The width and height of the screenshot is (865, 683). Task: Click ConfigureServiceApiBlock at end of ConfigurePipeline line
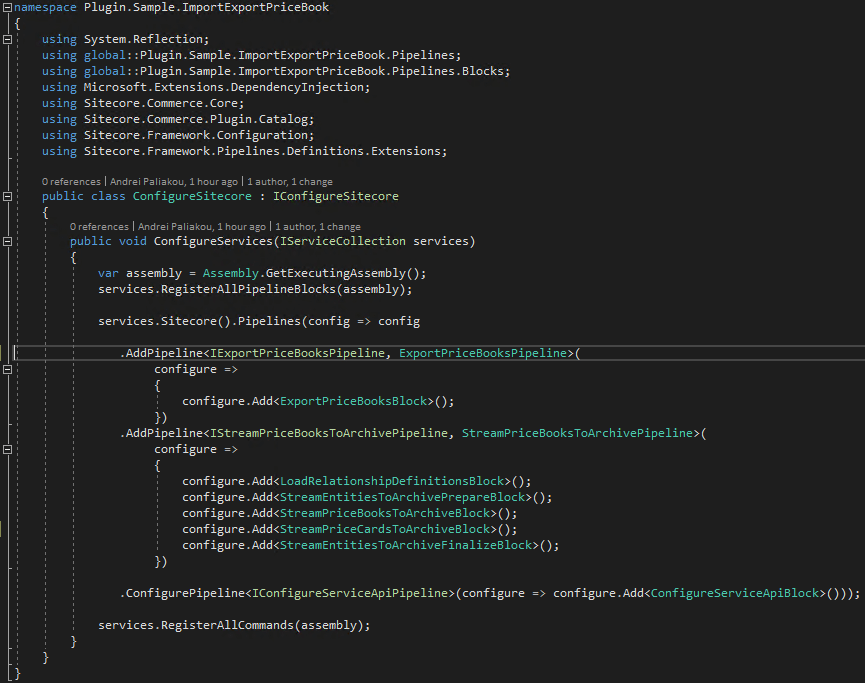point(735,593)
